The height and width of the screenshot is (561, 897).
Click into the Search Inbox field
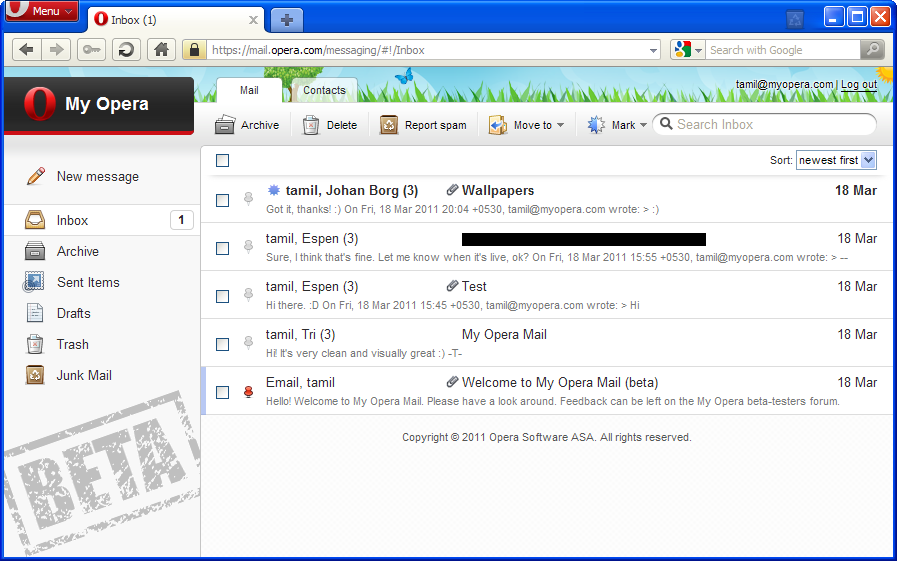(x=770, y=125)
